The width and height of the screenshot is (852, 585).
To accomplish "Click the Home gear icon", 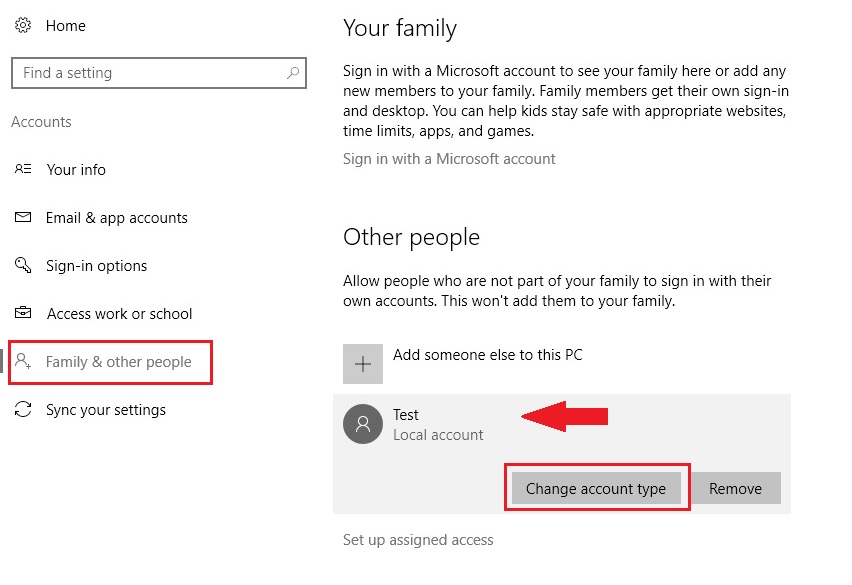I will pyautogui.click(x=24, y=26).
